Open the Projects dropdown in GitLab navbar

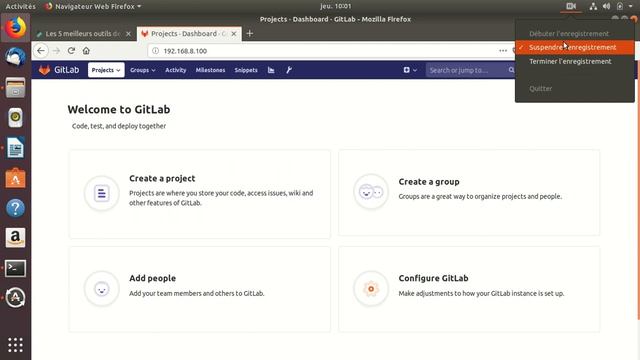(x=106, y=70)
